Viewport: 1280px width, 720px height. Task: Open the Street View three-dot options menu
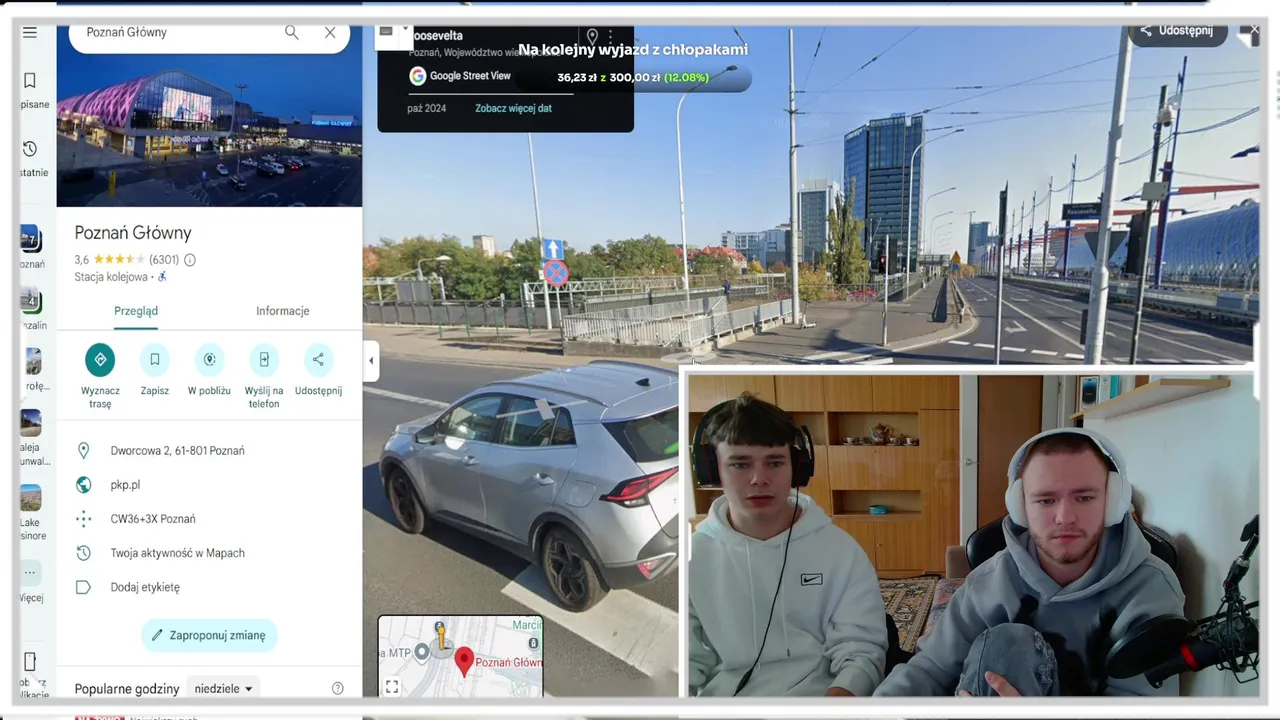610,37
